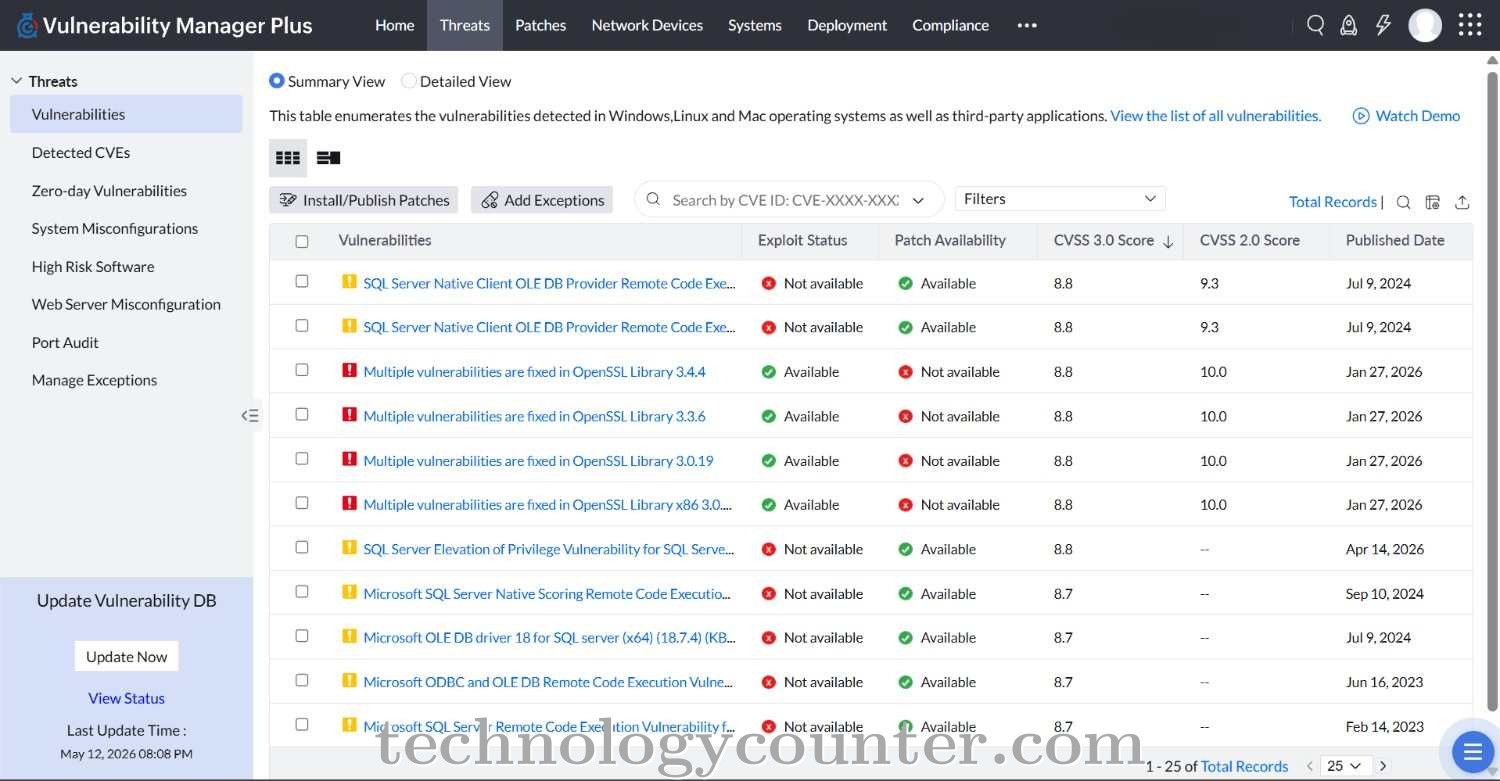The height and width of the screenshot is (781, 1500).
Task: Open the column chooser icon
Action: (x=1432, y=202)
